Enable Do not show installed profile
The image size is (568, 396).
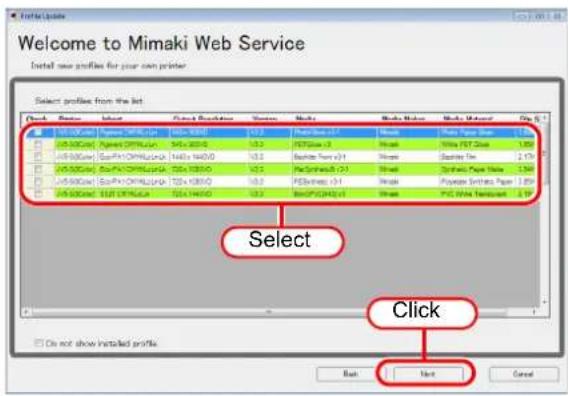point(39,343)
